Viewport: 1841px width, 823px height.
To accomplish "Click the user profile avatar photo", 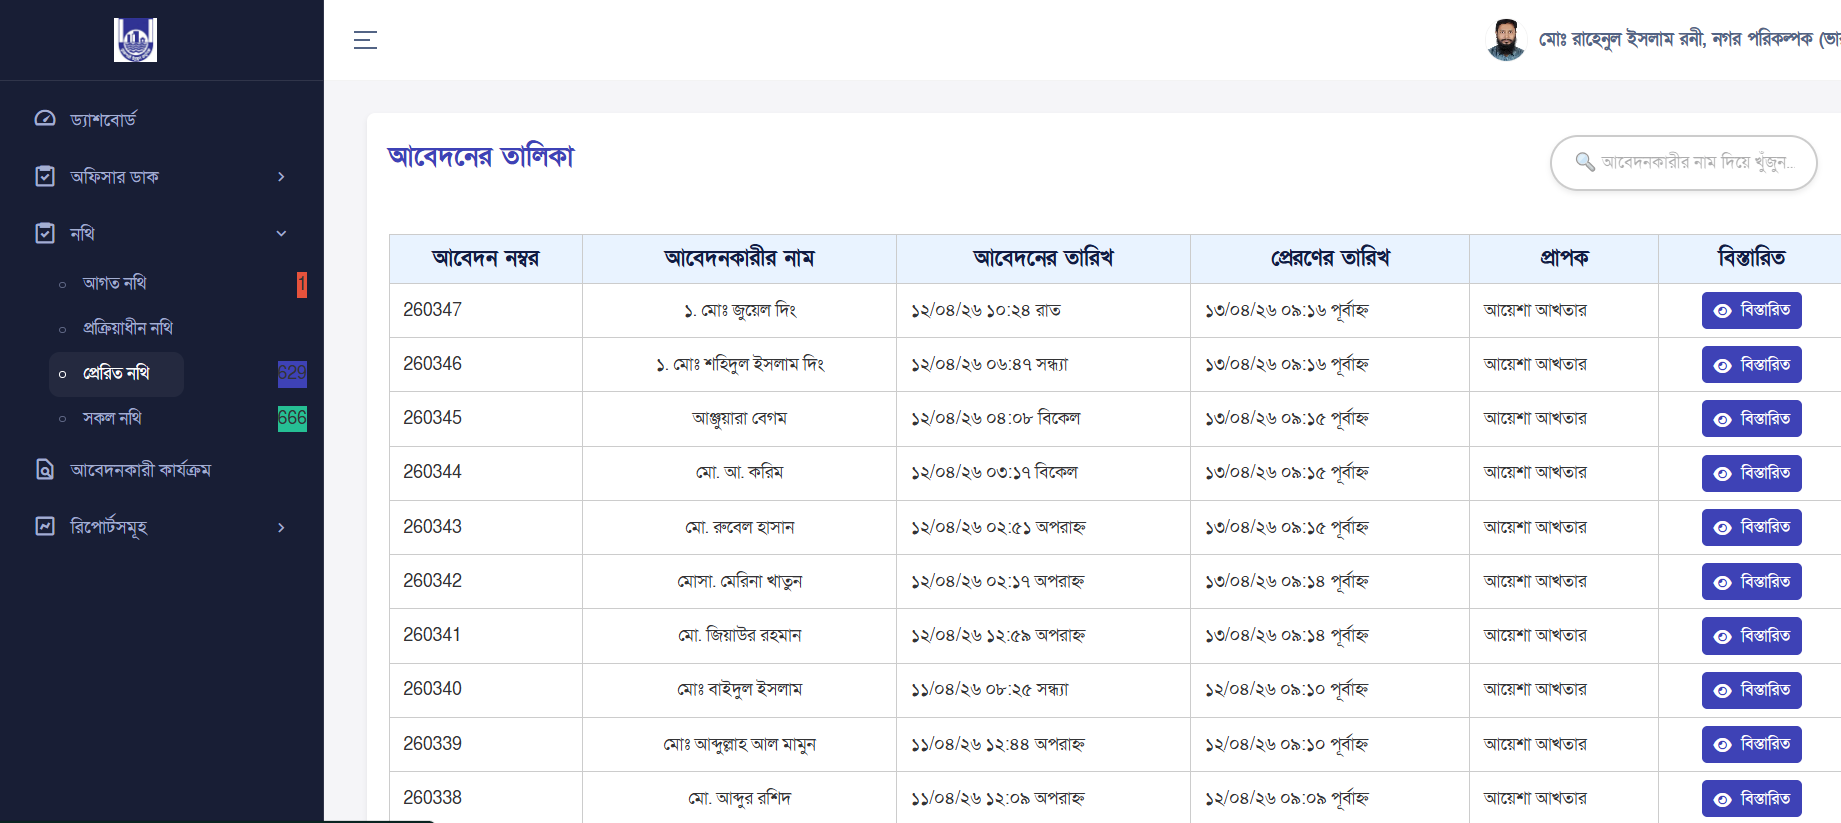I will point(1505,40).
